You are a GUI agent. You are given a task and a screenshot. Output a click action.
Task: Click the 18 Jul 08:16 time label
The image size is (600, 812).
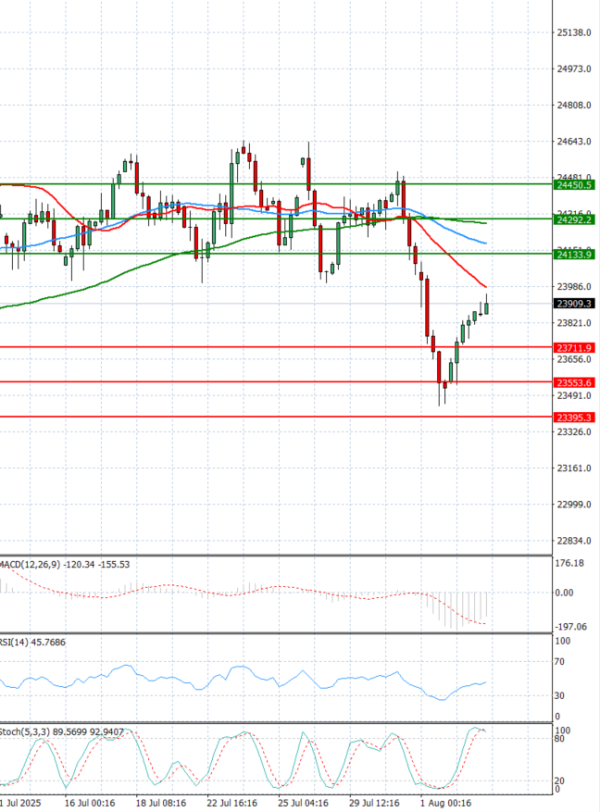160,803
